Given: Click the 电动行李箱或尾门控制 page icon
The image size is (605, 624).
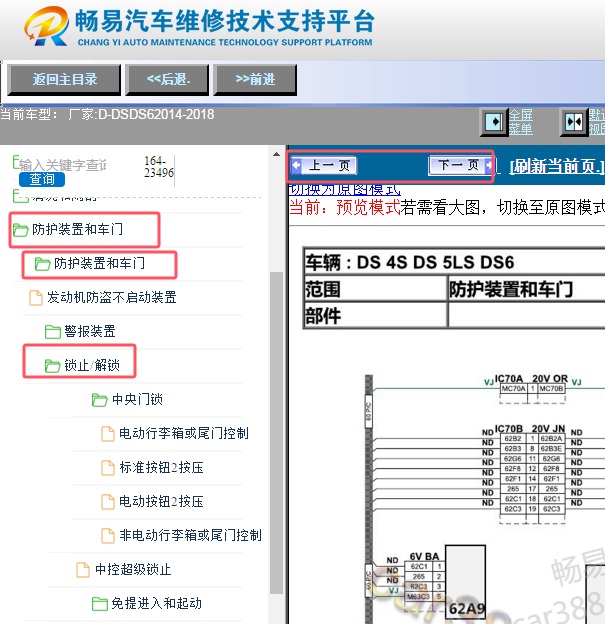Looking at the screenshot, I should point(108,434).
